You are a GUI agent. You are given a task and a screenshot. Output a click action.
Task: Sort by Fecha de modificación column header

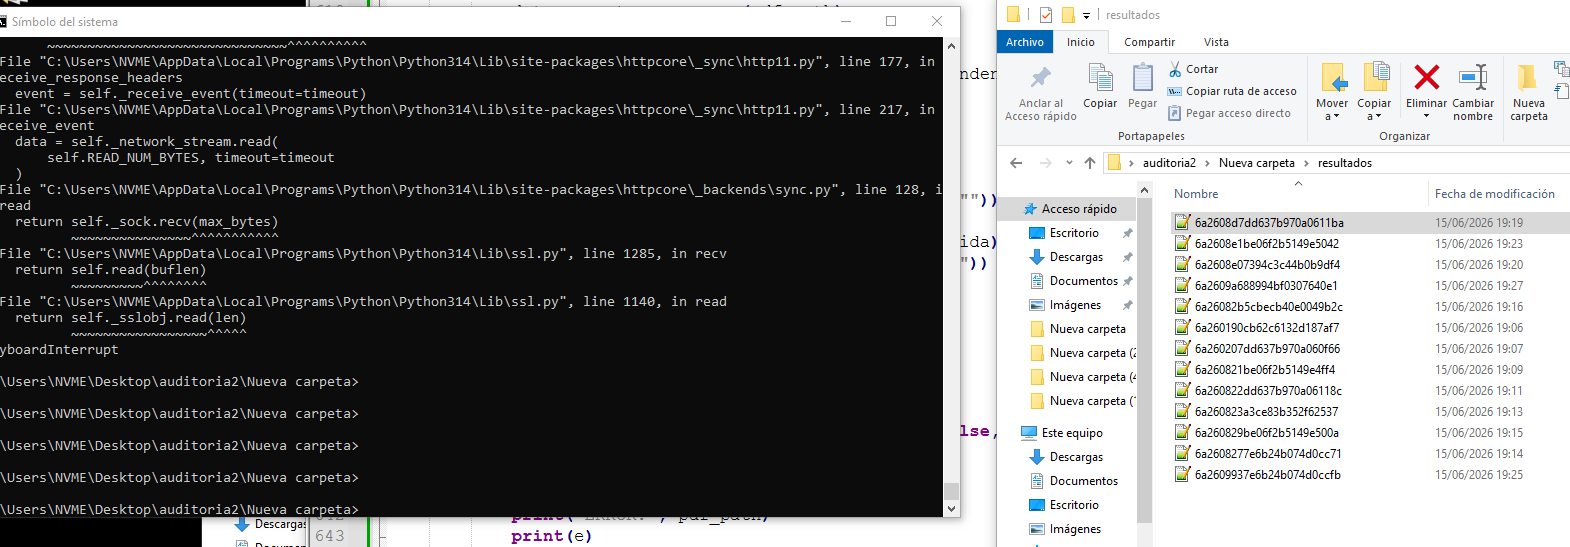(x=1494, y=194)
